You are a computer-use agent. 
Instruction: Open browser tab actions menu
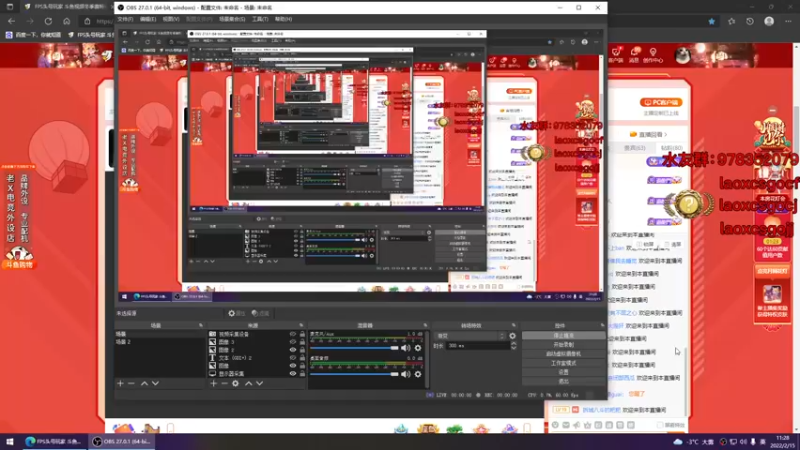(x=10, y=7)
